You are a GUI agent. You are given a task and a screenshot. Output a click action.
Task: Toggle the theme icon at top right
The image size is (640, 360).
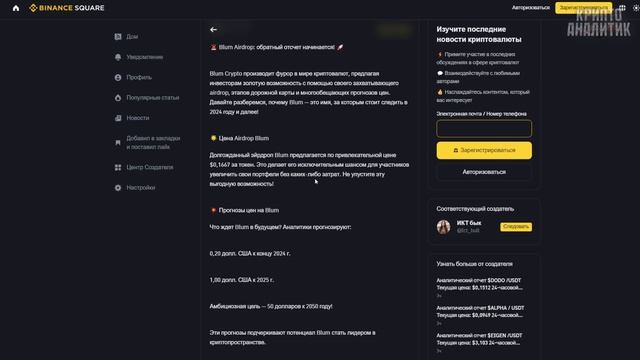[x=636, y=8]
